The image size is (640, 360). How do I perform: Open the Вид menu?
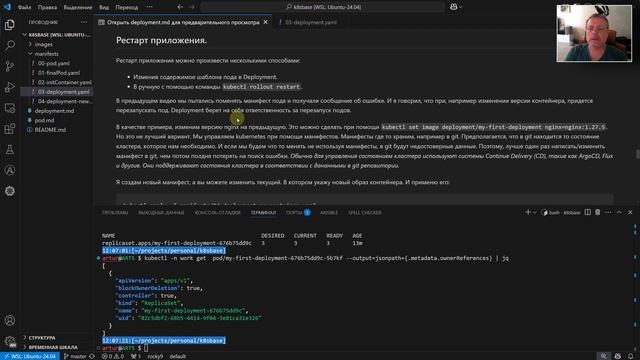pyautogui.click(x=104, y=7)
